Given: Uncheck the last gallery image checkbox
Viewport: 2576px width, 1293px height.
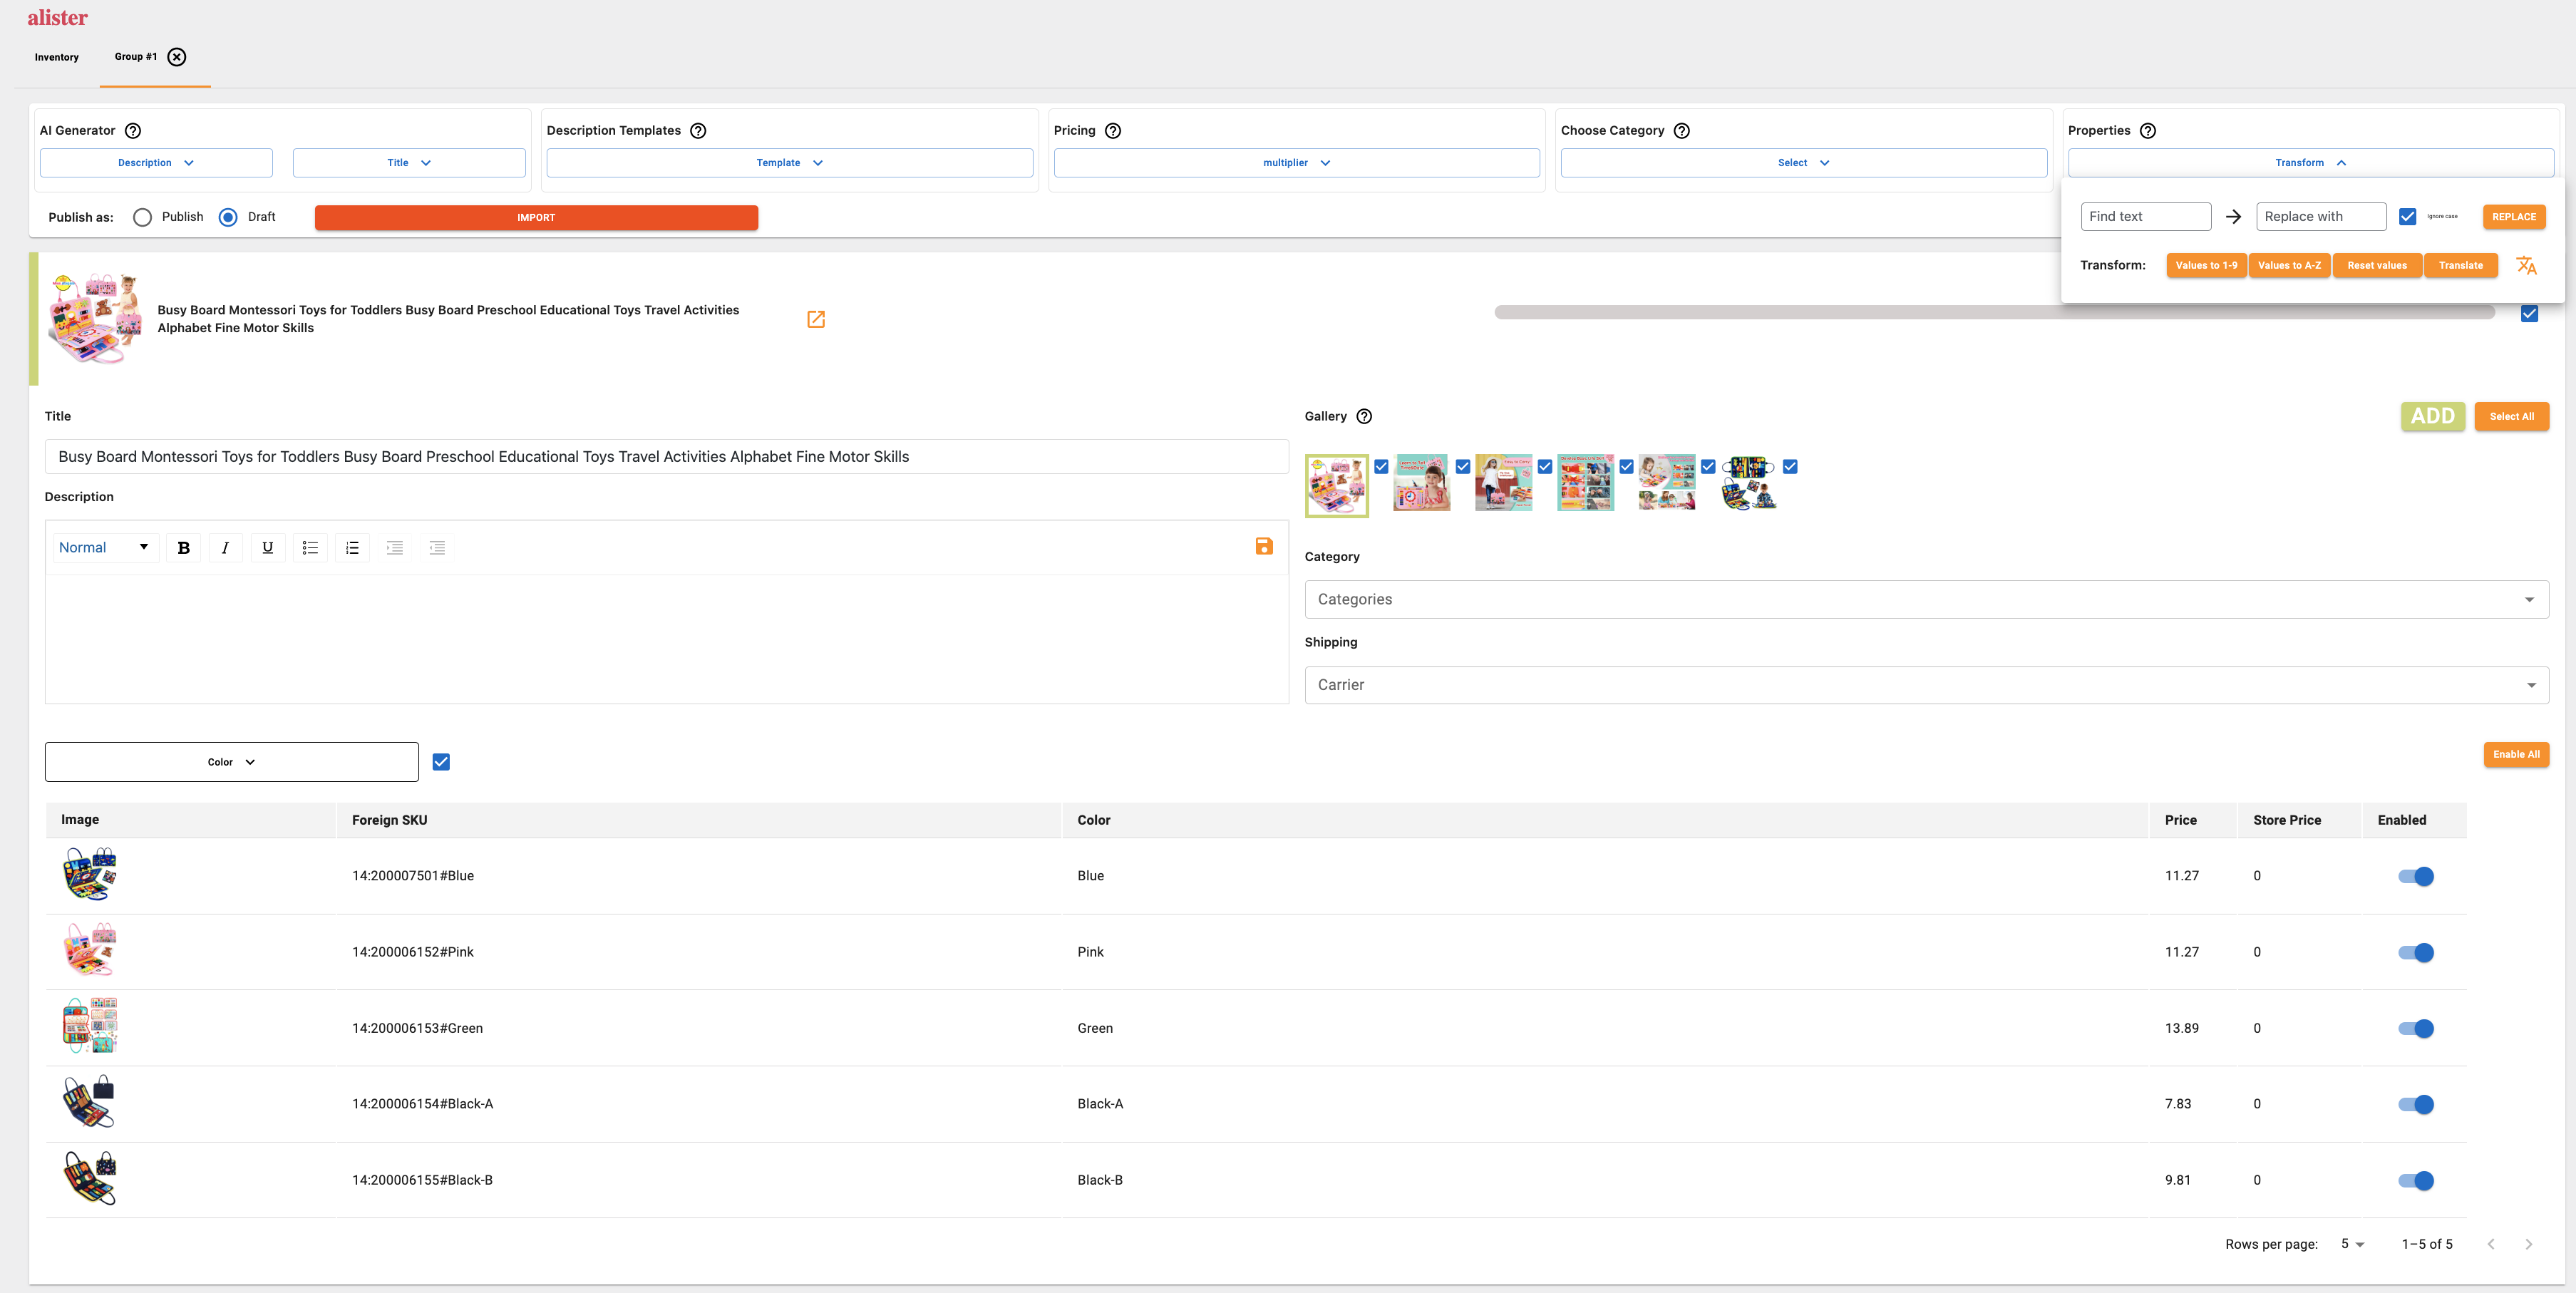Looking at the screenshot, I should [1790, 467].
